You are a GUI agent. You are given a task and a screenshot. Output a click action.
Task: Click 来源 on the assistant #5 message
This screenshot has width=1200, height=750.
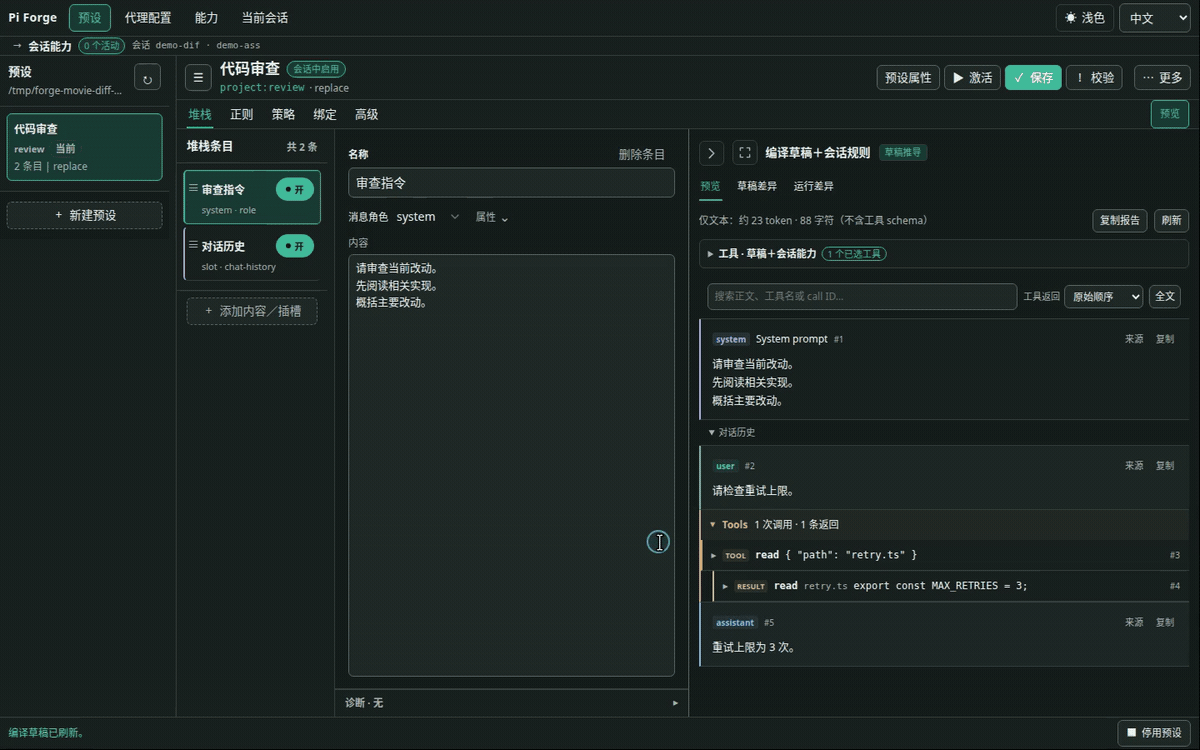tap(1134, 622)
